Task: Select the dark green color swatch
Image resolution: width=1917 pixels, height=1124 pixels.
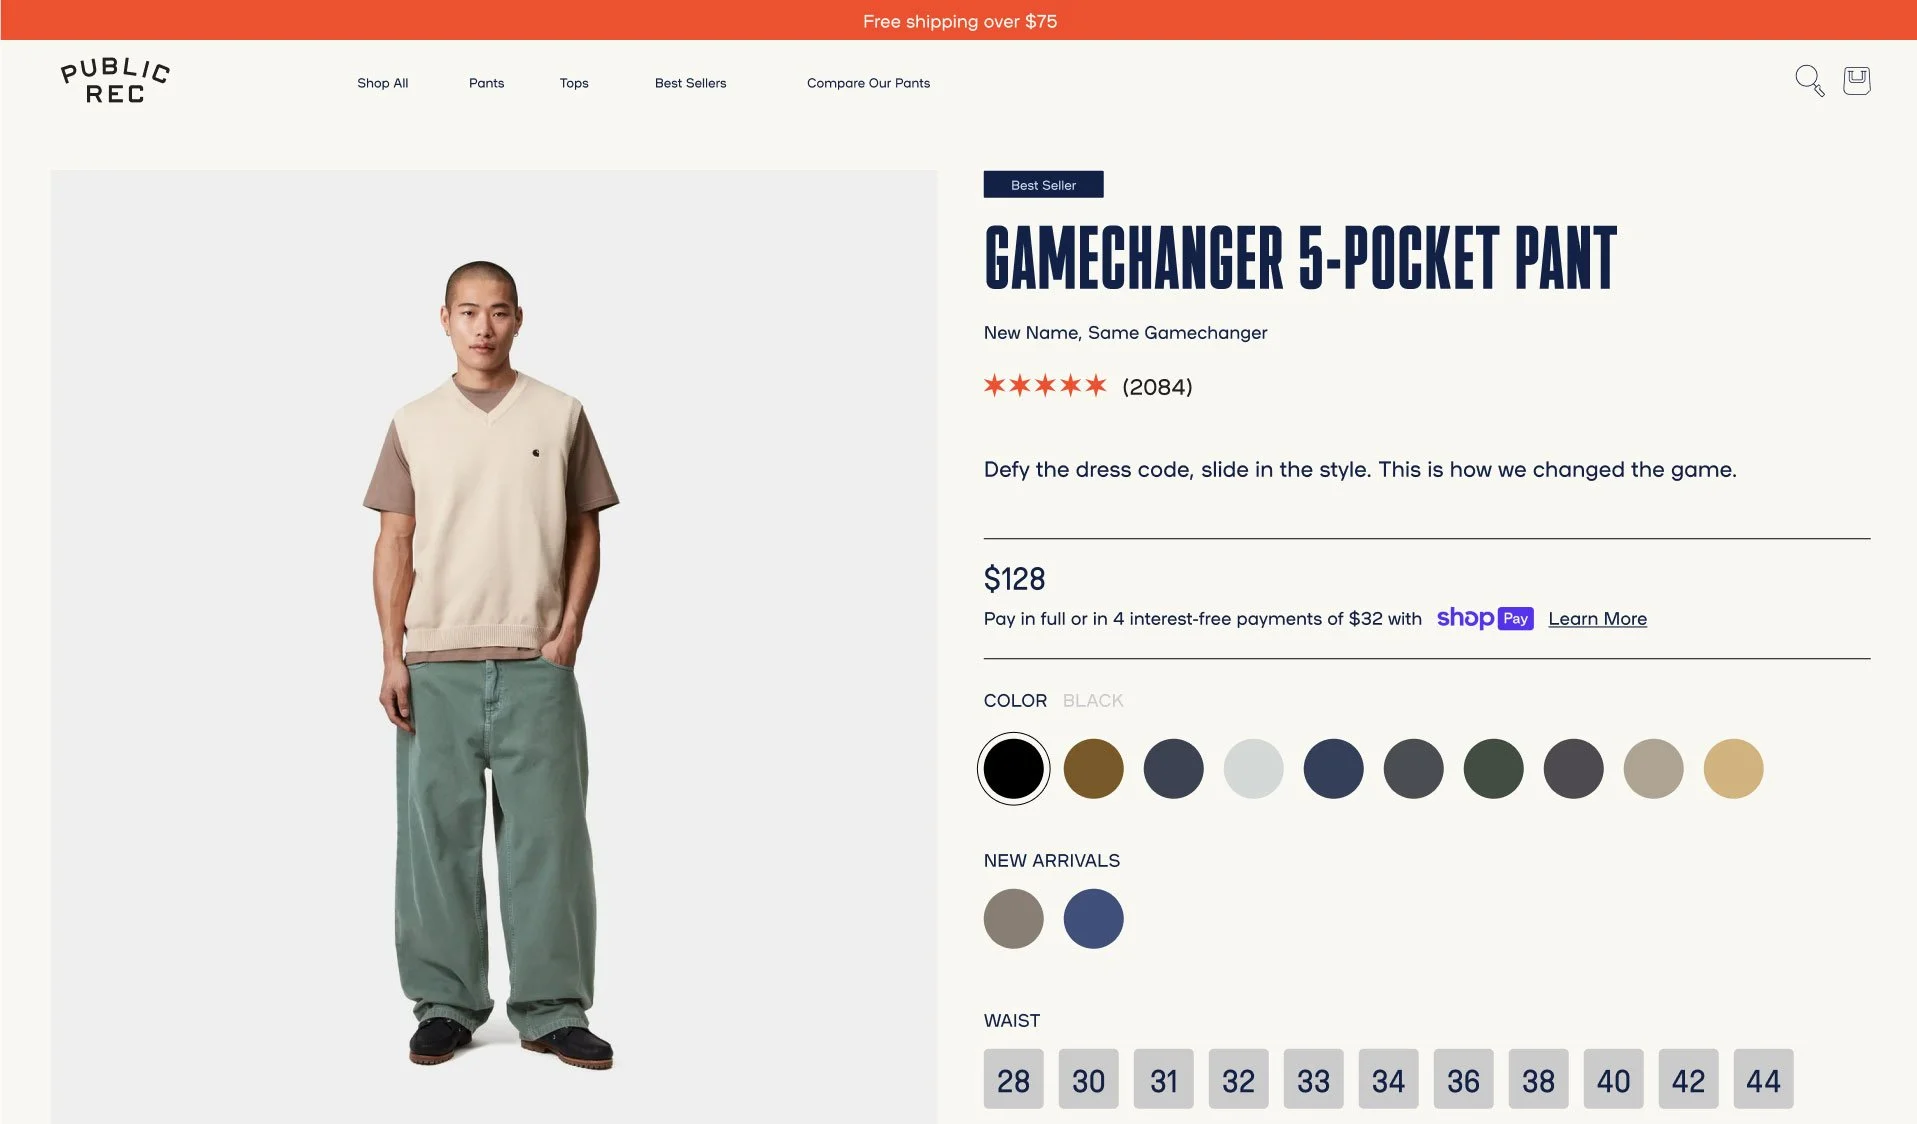Action: click(1493, 769)
